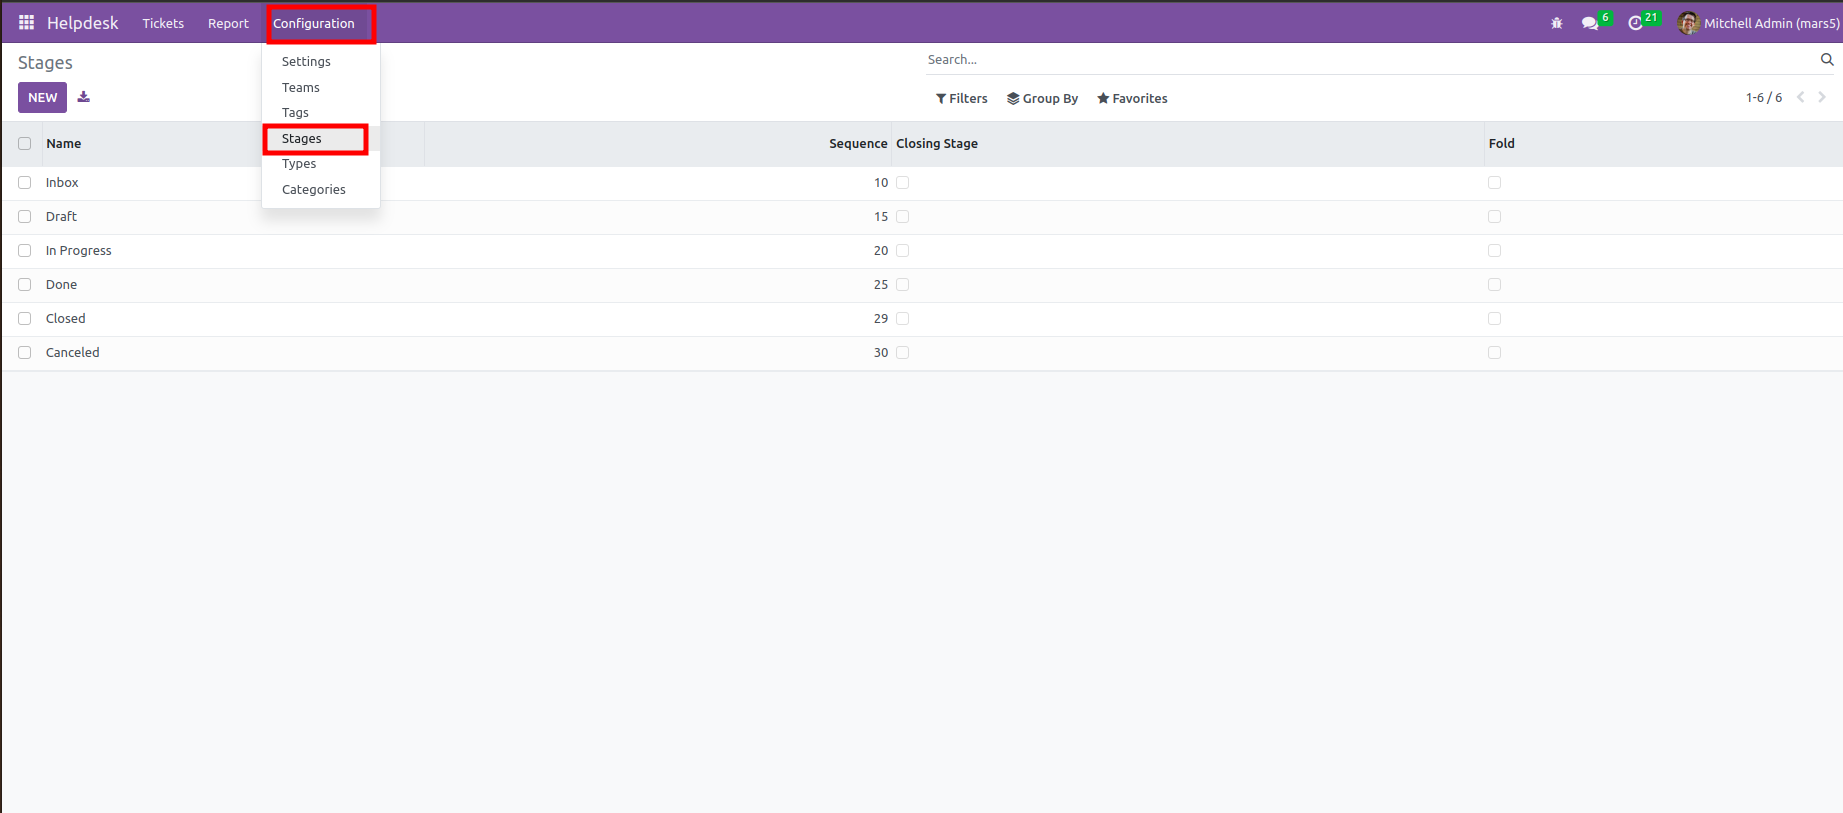This screenshot has height=813, width=1843.
Task: Select the Draft row checkbox
Action: [25, 217]
